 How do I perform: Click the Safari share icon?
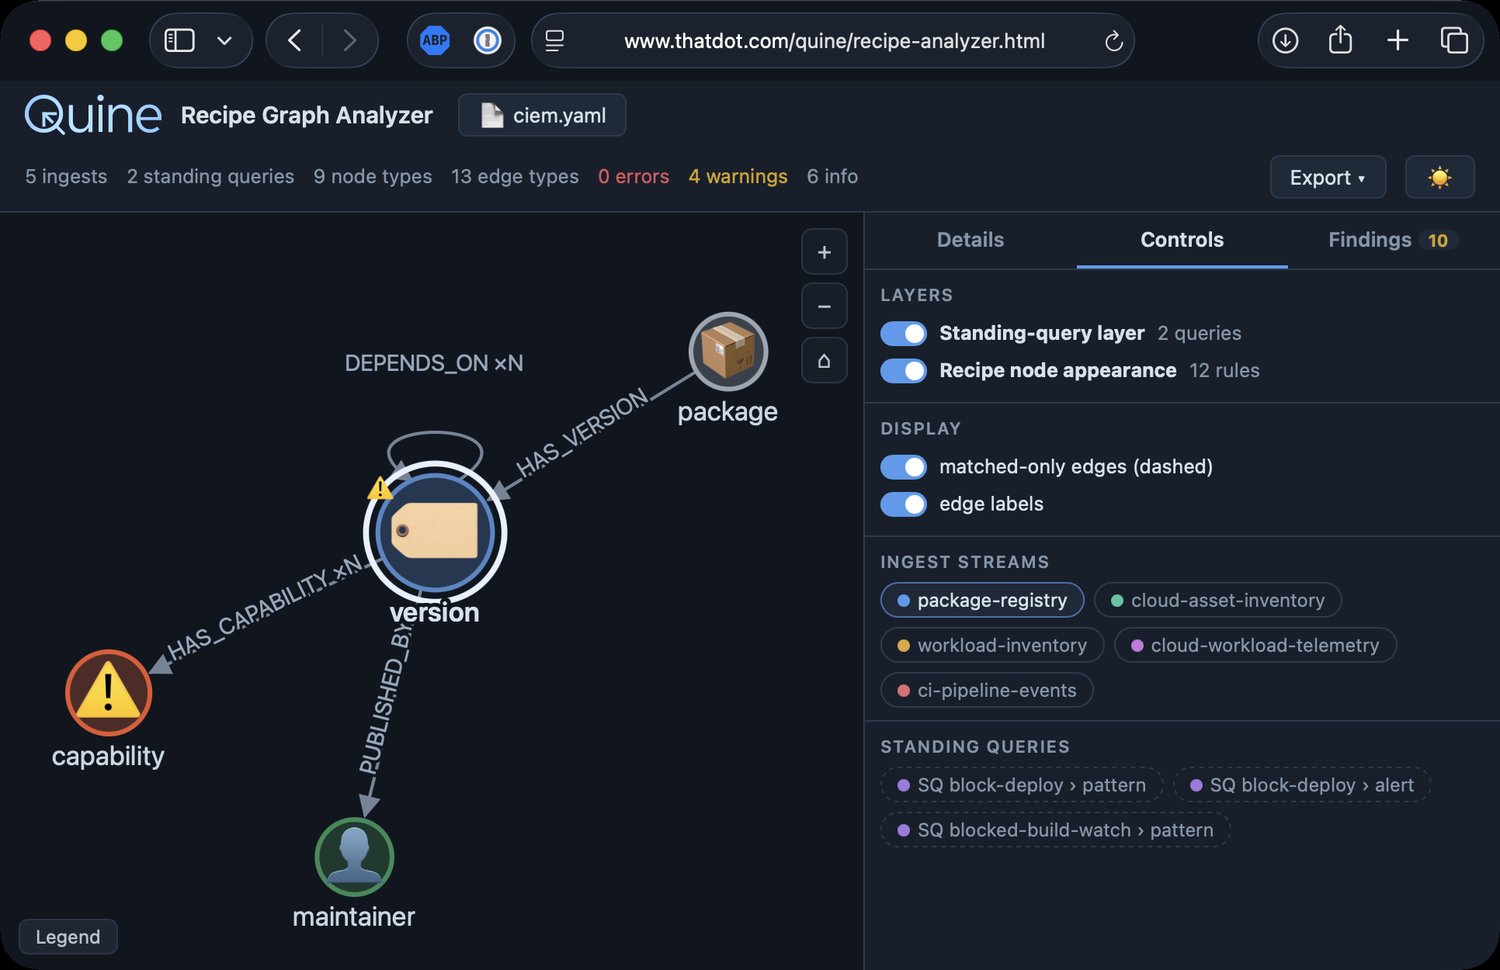1340,40
